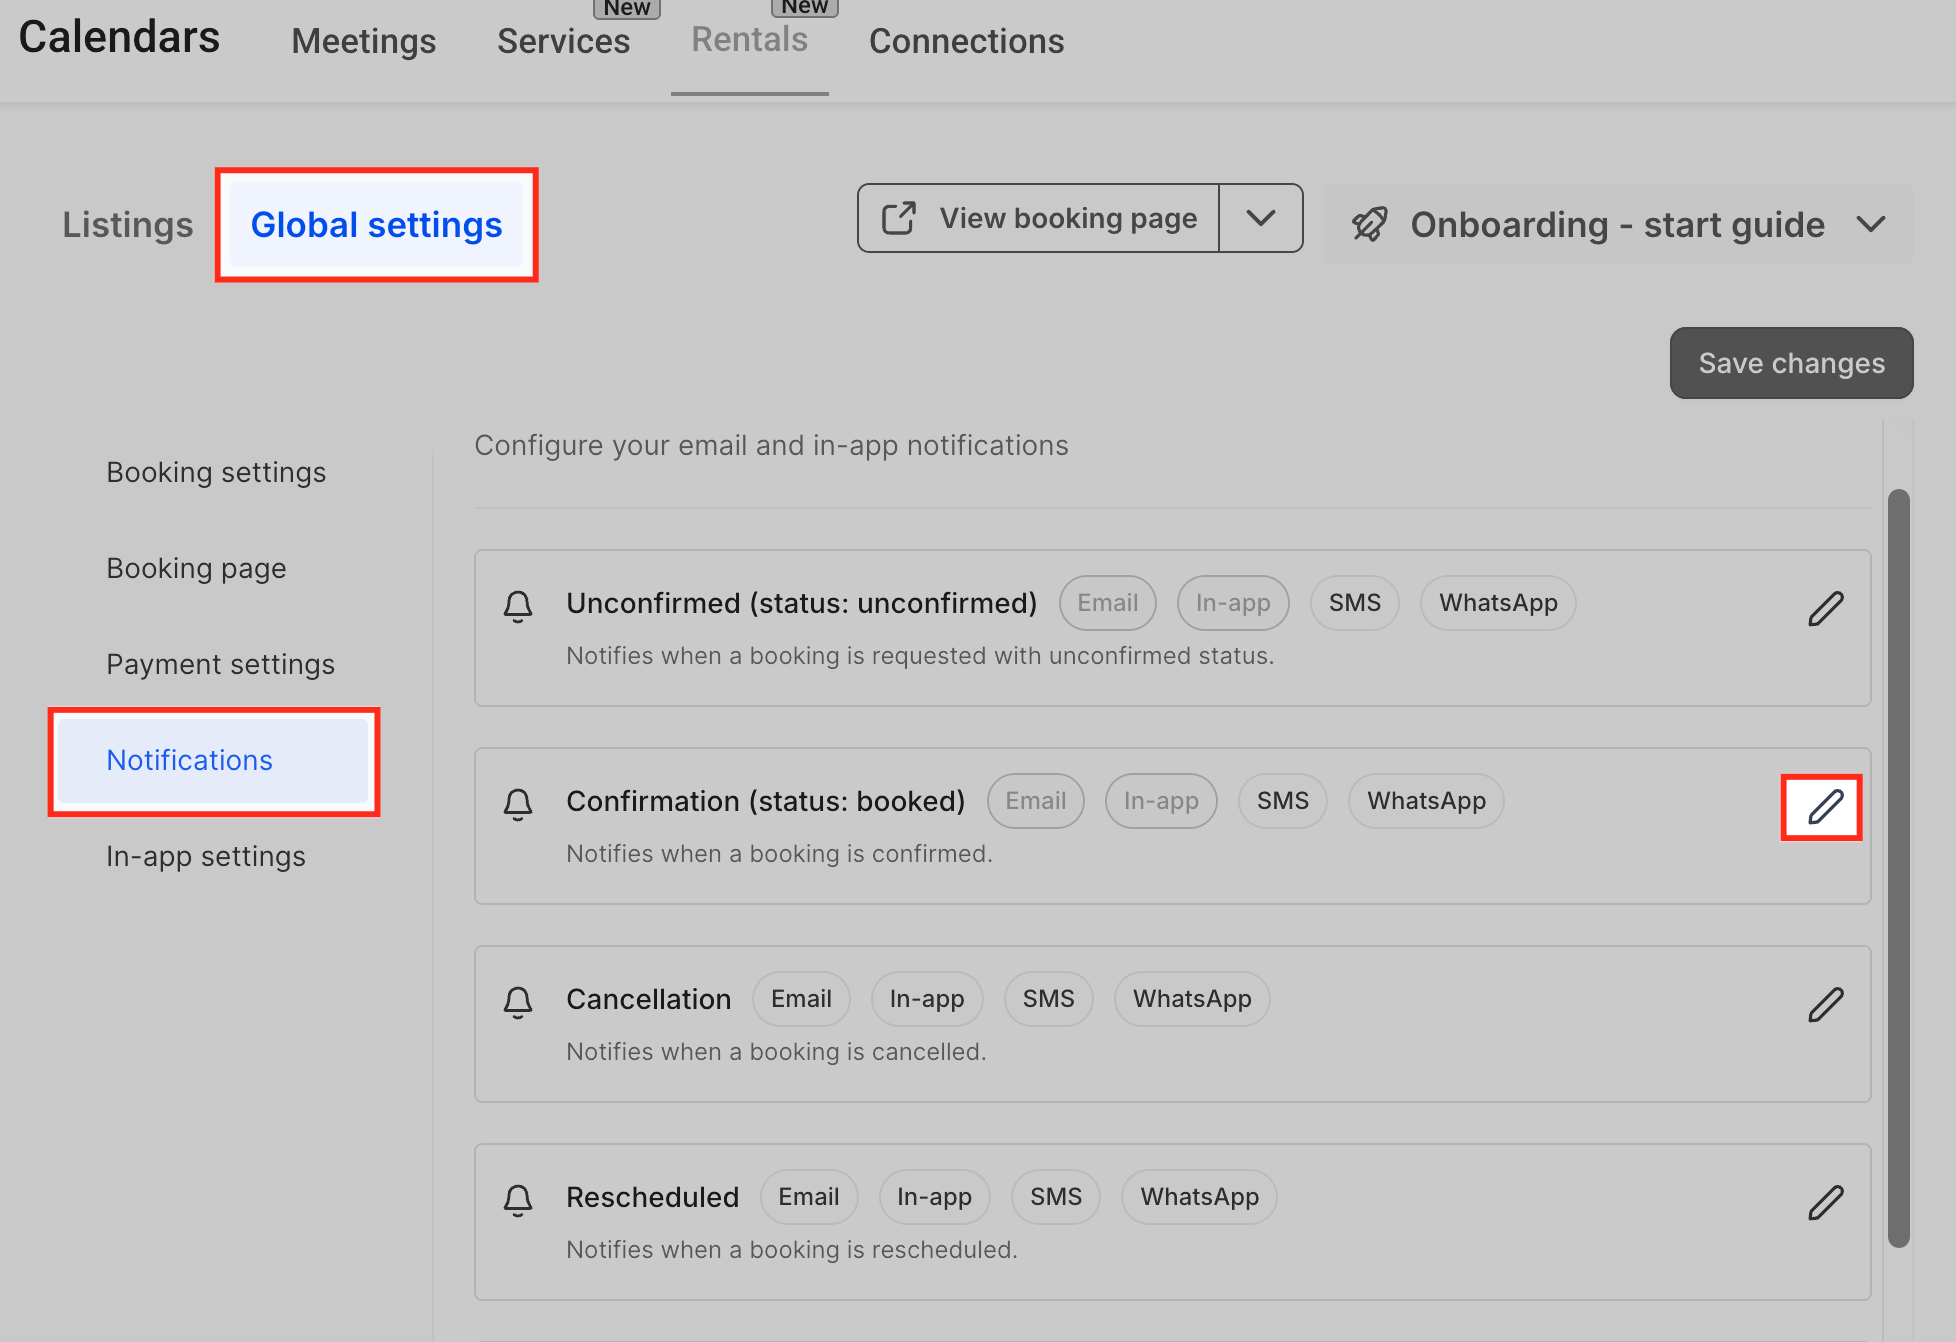Click the bell icon beside Cancellation
This screenshot has width=1956, height=1342.
[518, 1002]
